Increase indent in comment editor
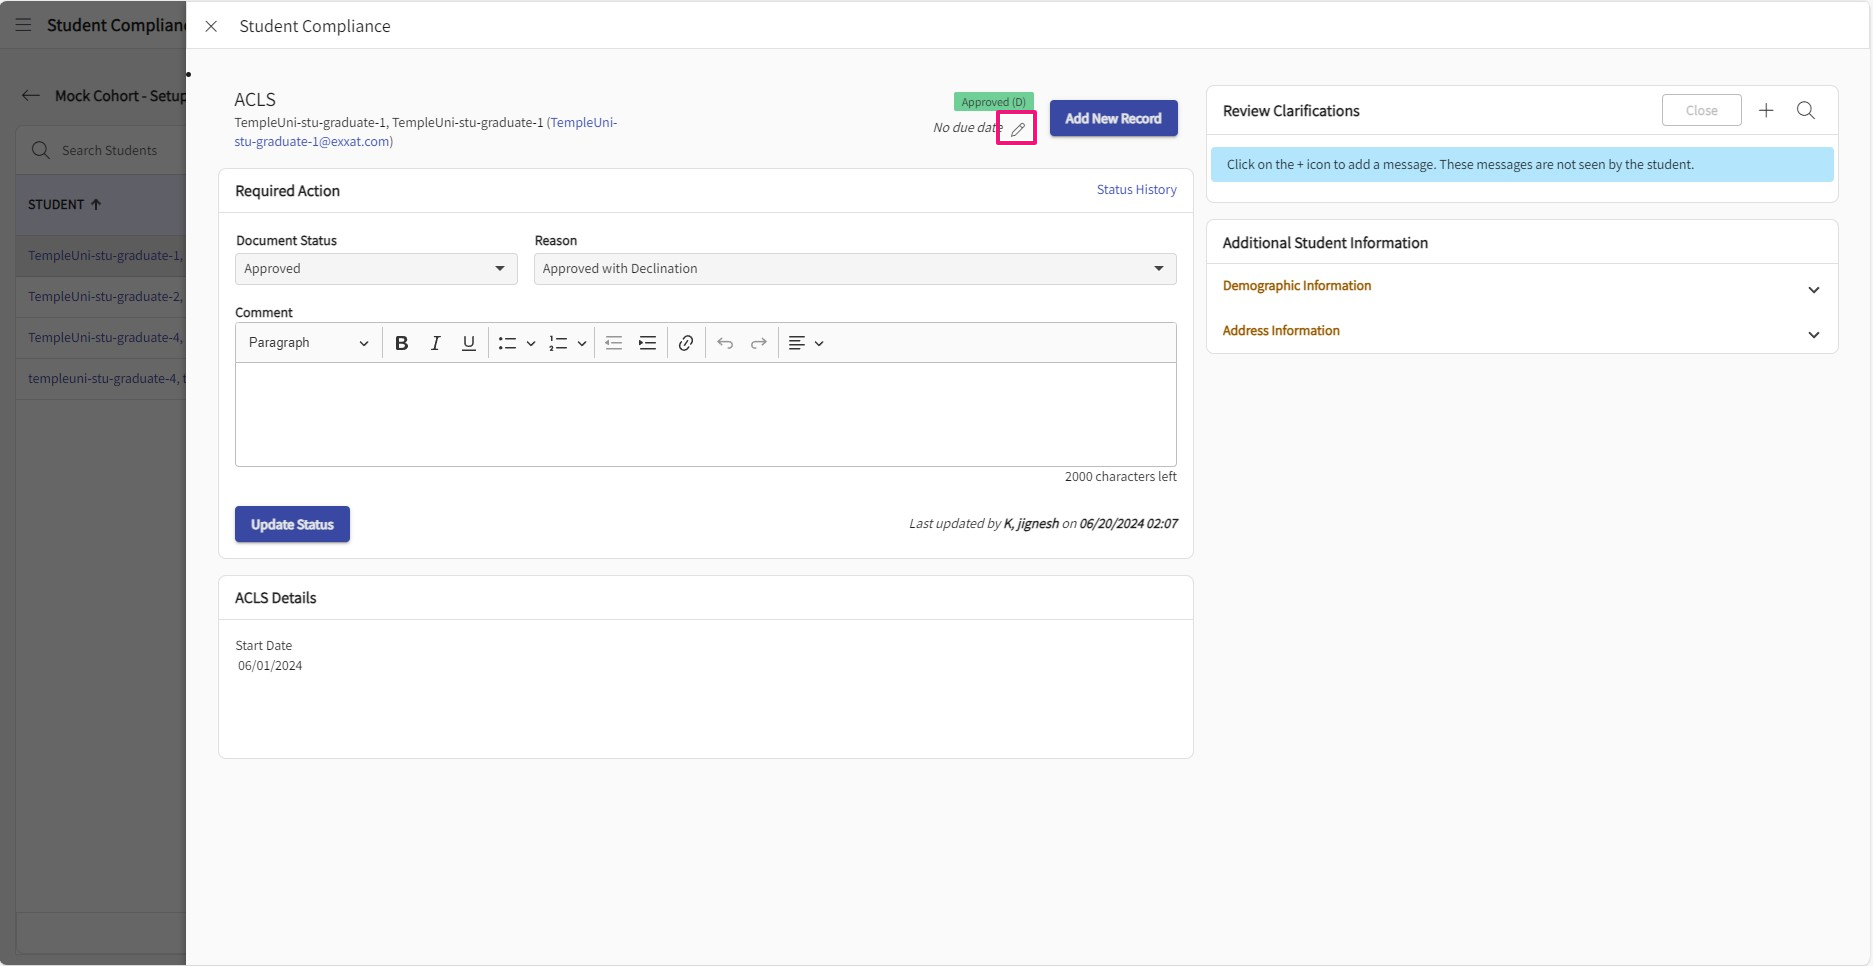The height and width of the screenshot is (966, 1873). (647, 343)
